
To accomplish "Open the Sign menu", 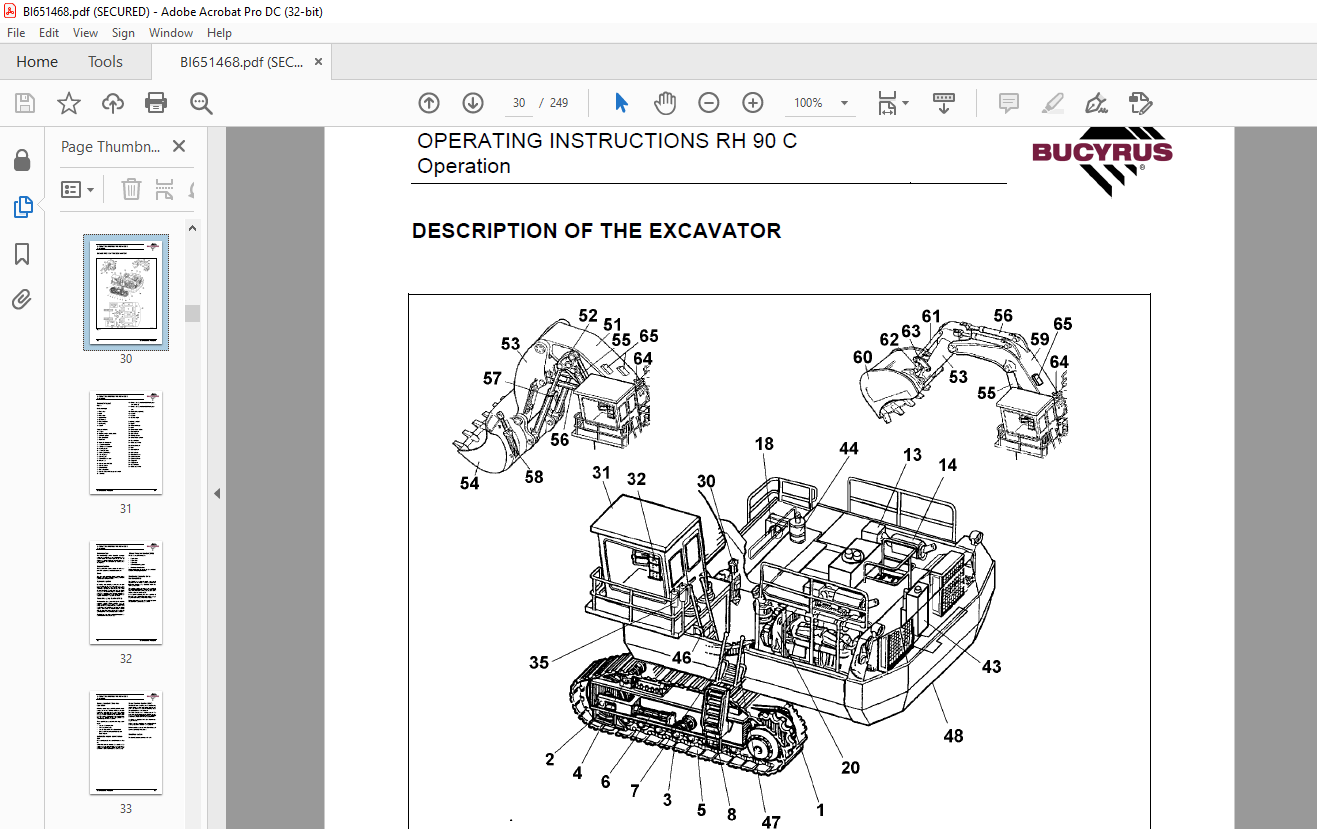I will (123, 33).
